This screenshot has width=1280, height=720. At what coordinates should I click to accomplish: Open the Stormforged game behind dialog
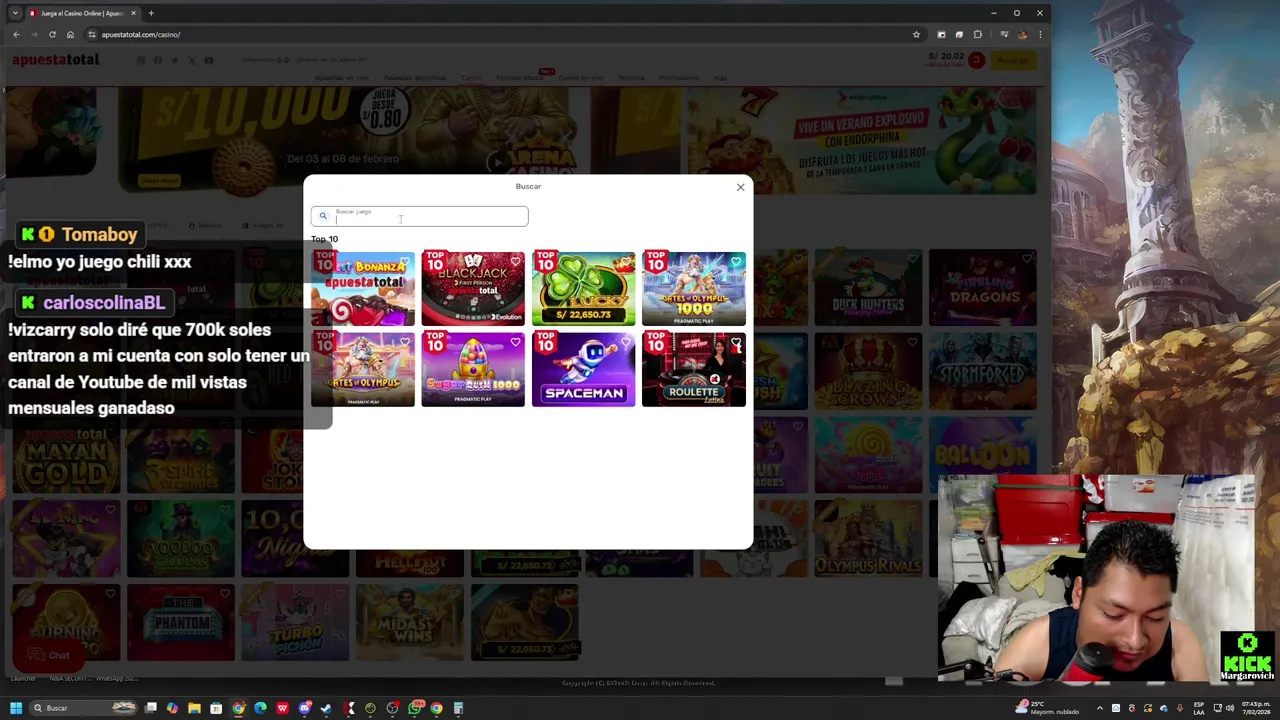click(x=982, y=371)
